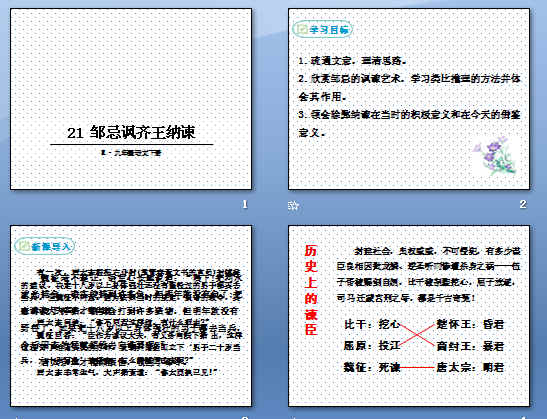Select slide 4 about 历史上的谏臣
The height and width of the screenshot is (419, 547).
click(x=409, y=316)
